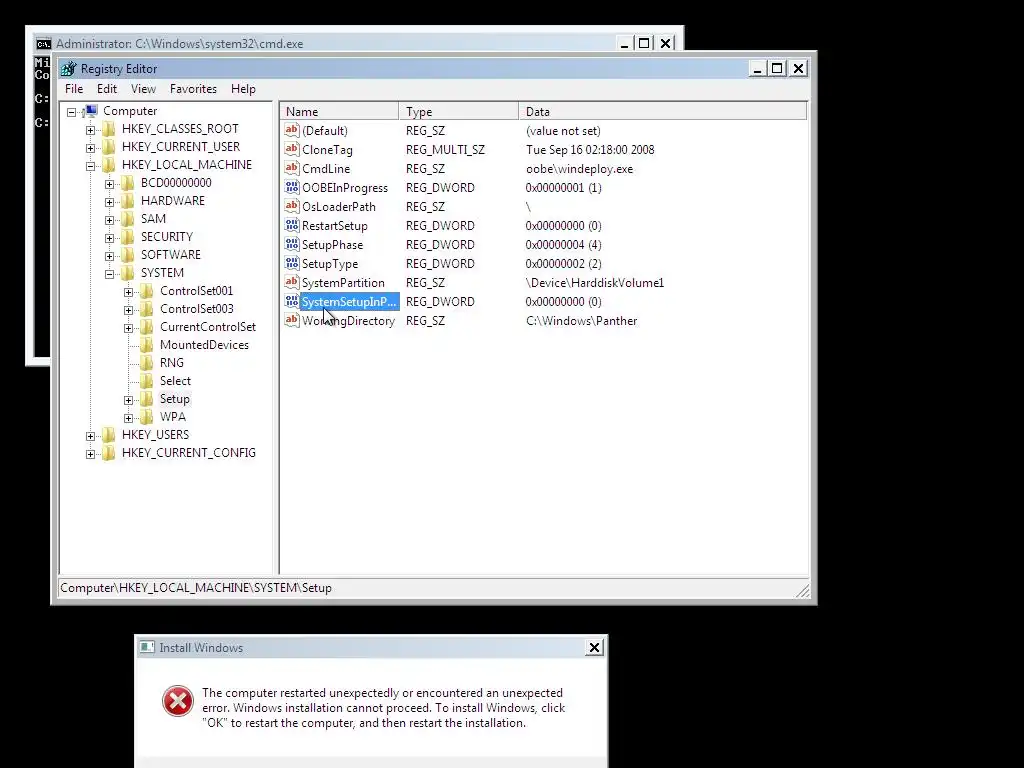Viewport: 1024px width, 768px height.
Task: Click the cmd.exe window title icon
Action: coord(44,44)
